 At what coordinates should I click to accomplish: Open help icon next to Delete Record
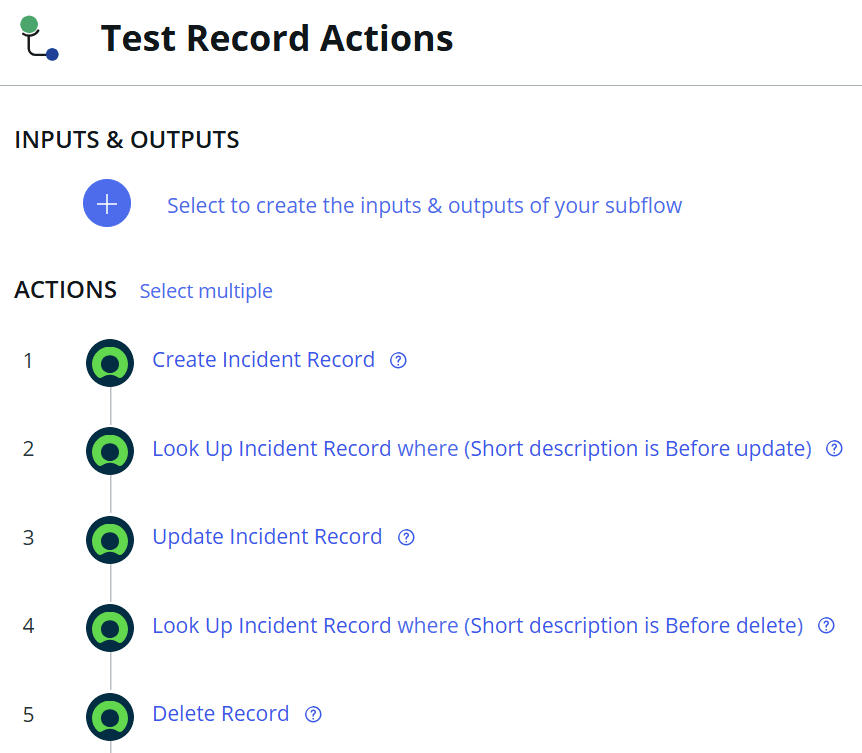[x=313, y=715]
